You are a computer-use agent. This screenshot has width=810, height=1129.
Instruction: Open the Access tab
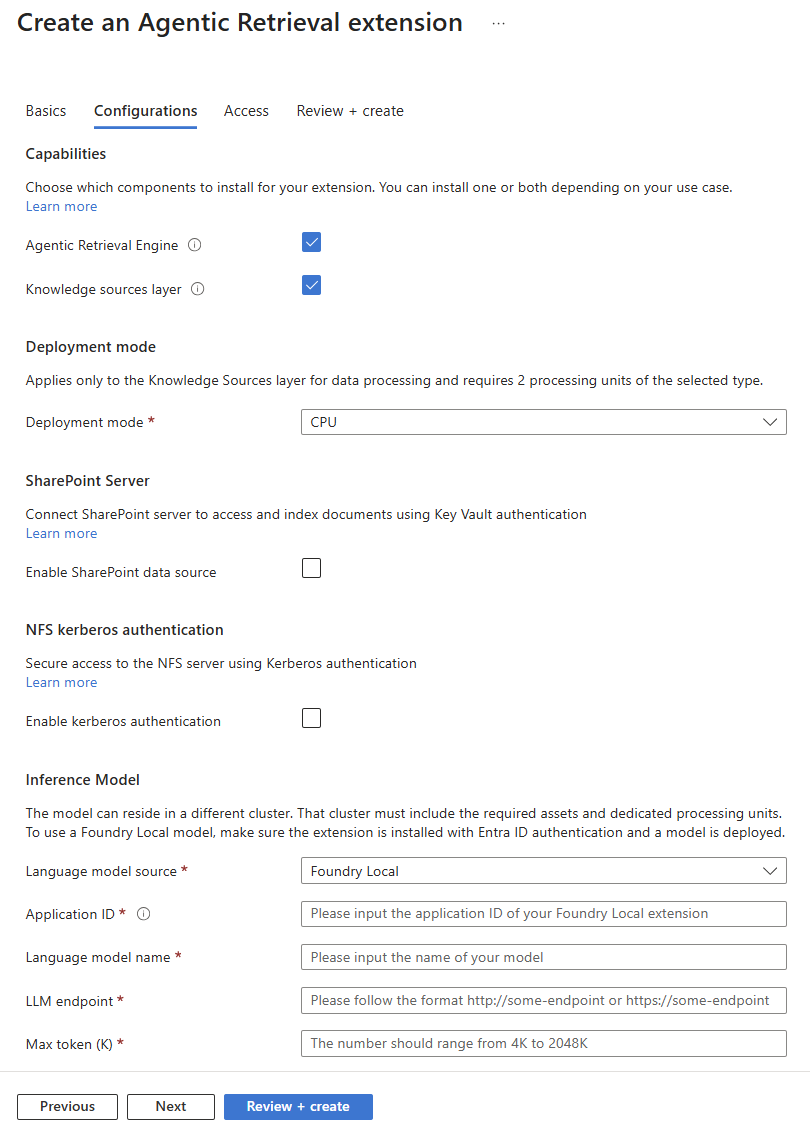point(246,111)
